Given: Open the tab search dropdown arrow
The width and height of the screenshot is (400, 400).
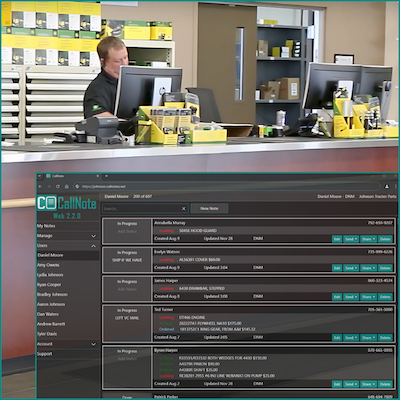Looking at the screenshot, I should (x=40, y=176).
